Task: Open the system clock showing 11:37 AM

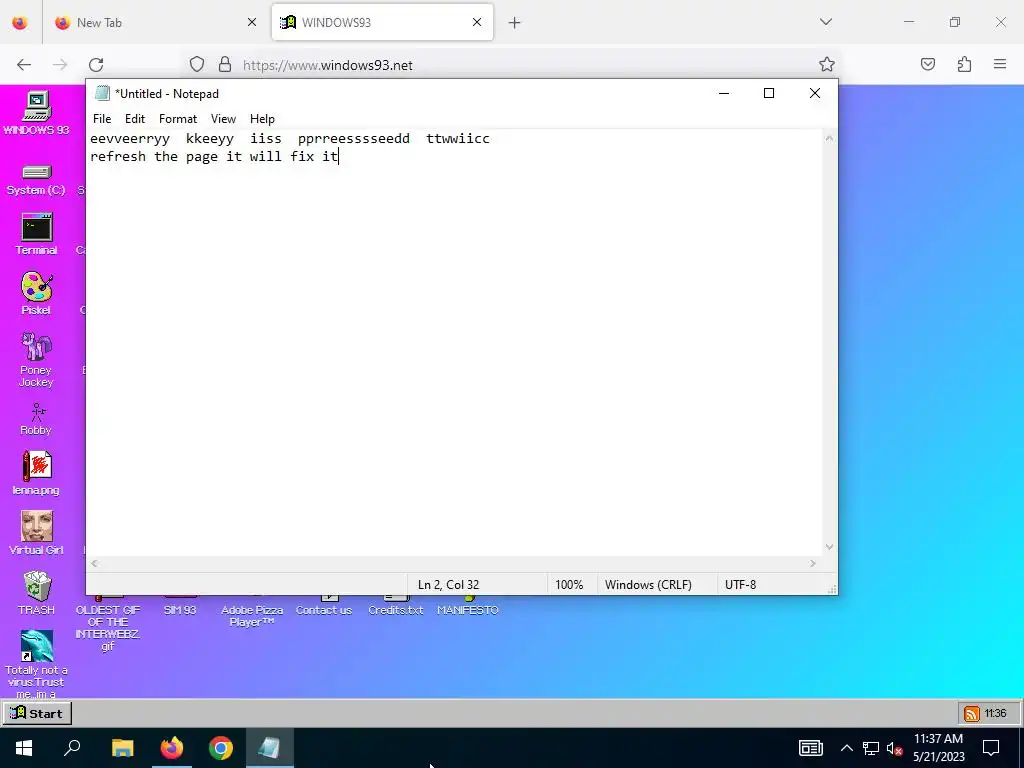Action: [x=938, y=748]
